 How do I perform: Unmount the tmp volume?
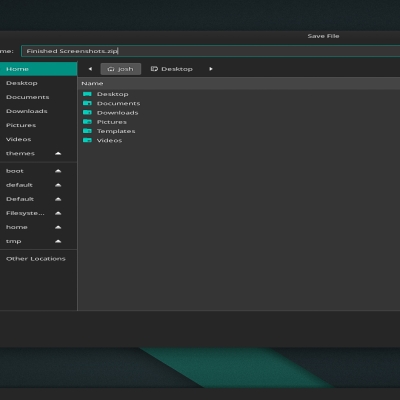coord(58,241)
